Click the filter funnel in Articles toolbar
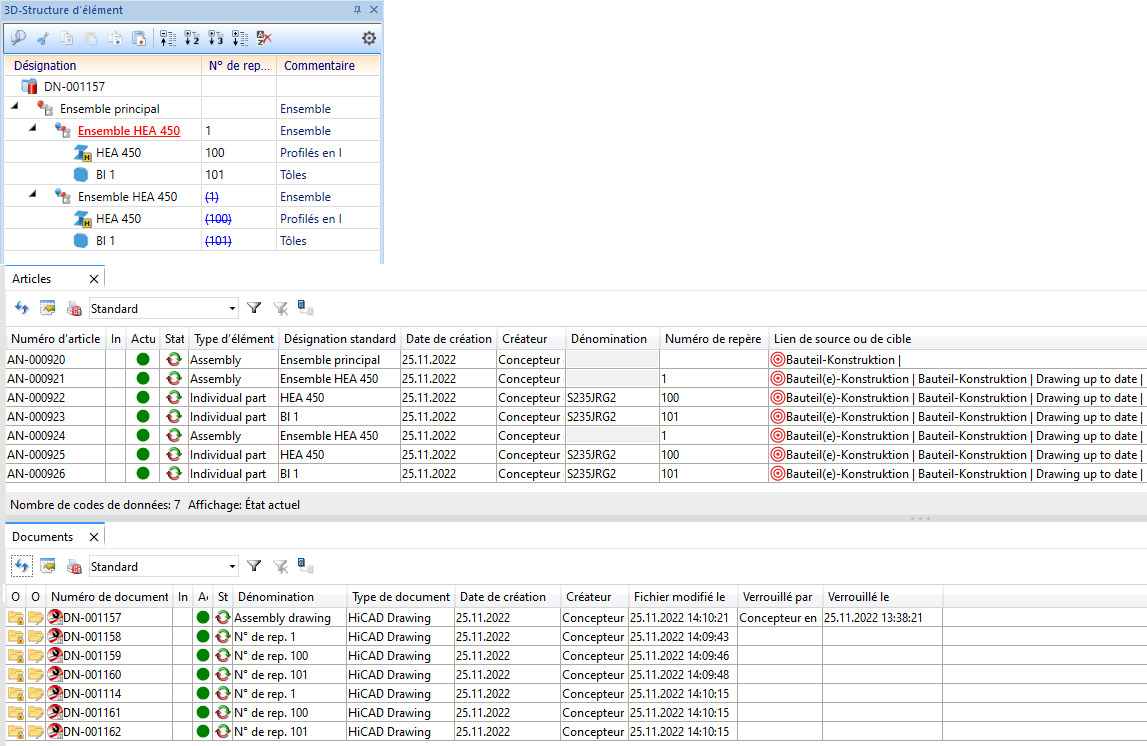This screenshot has height=746, width=1147. 254,308
